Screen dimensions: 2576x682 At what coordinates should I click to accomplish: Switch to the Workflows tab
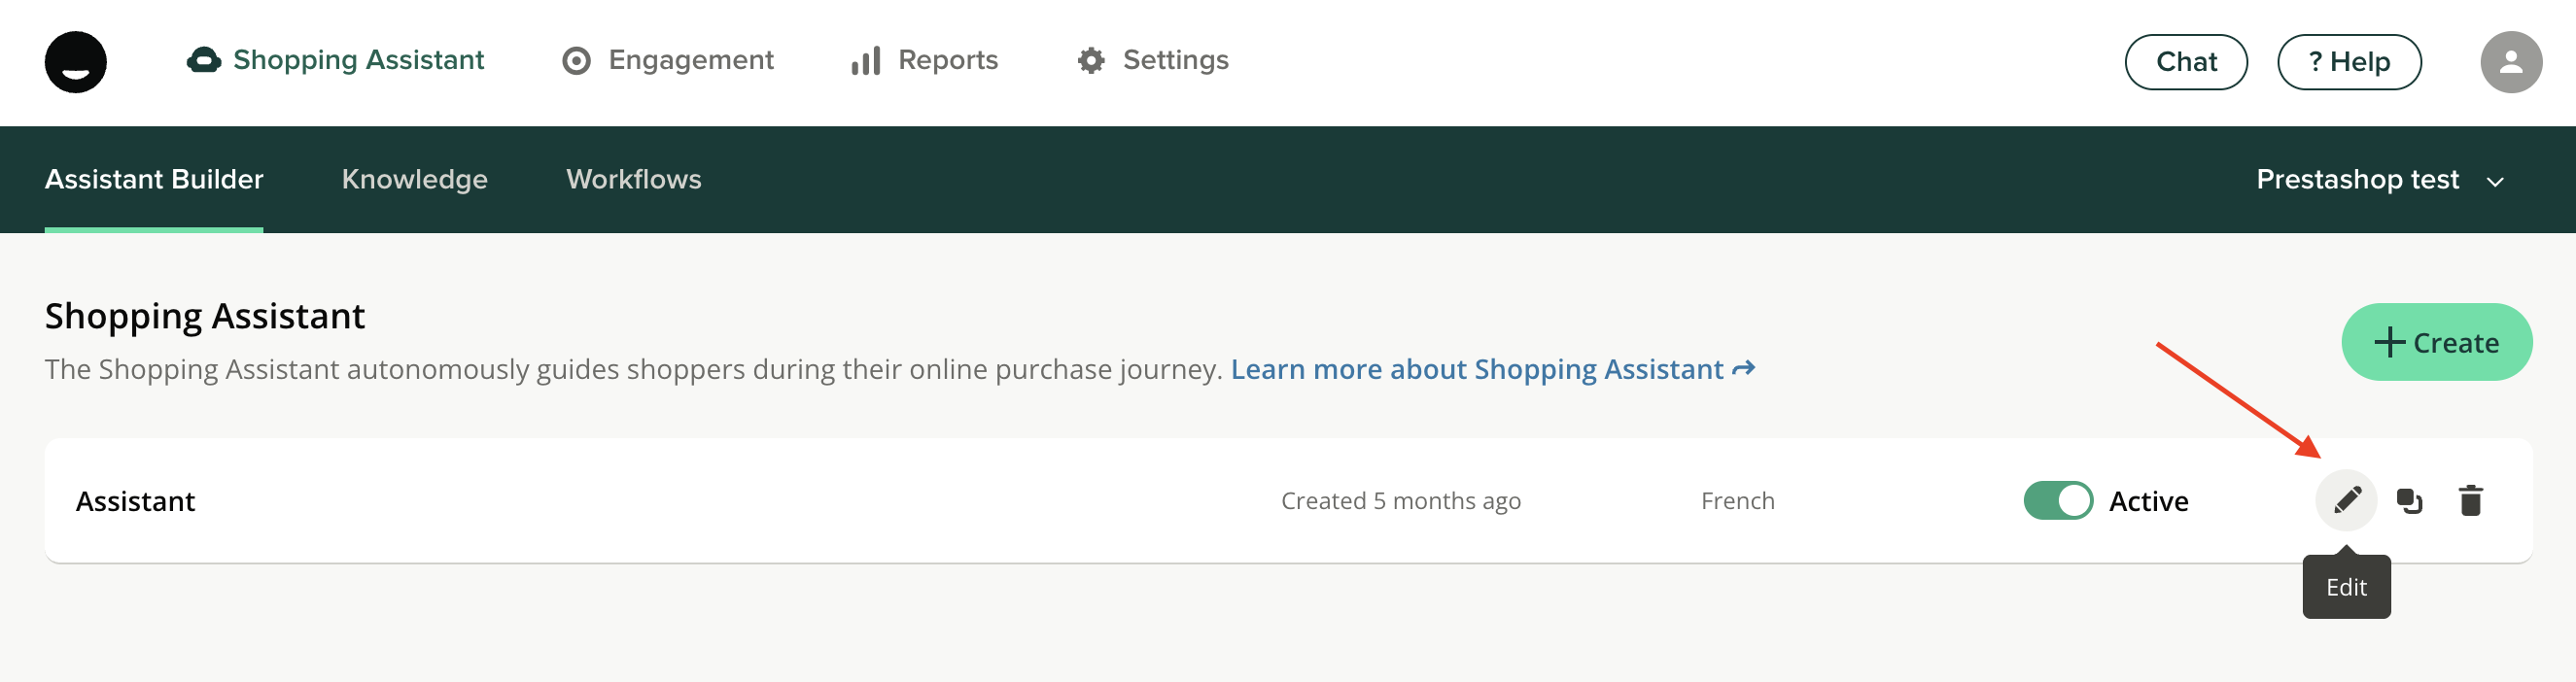pos(633,179)
